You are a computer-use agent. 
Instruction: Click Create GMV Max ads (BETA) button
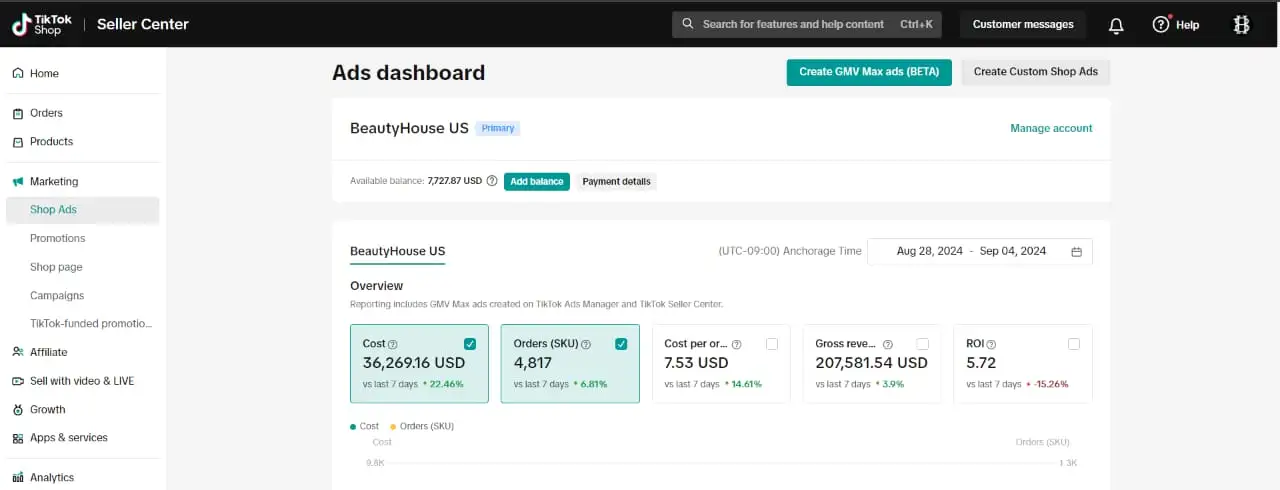click(x=869, y=72)
